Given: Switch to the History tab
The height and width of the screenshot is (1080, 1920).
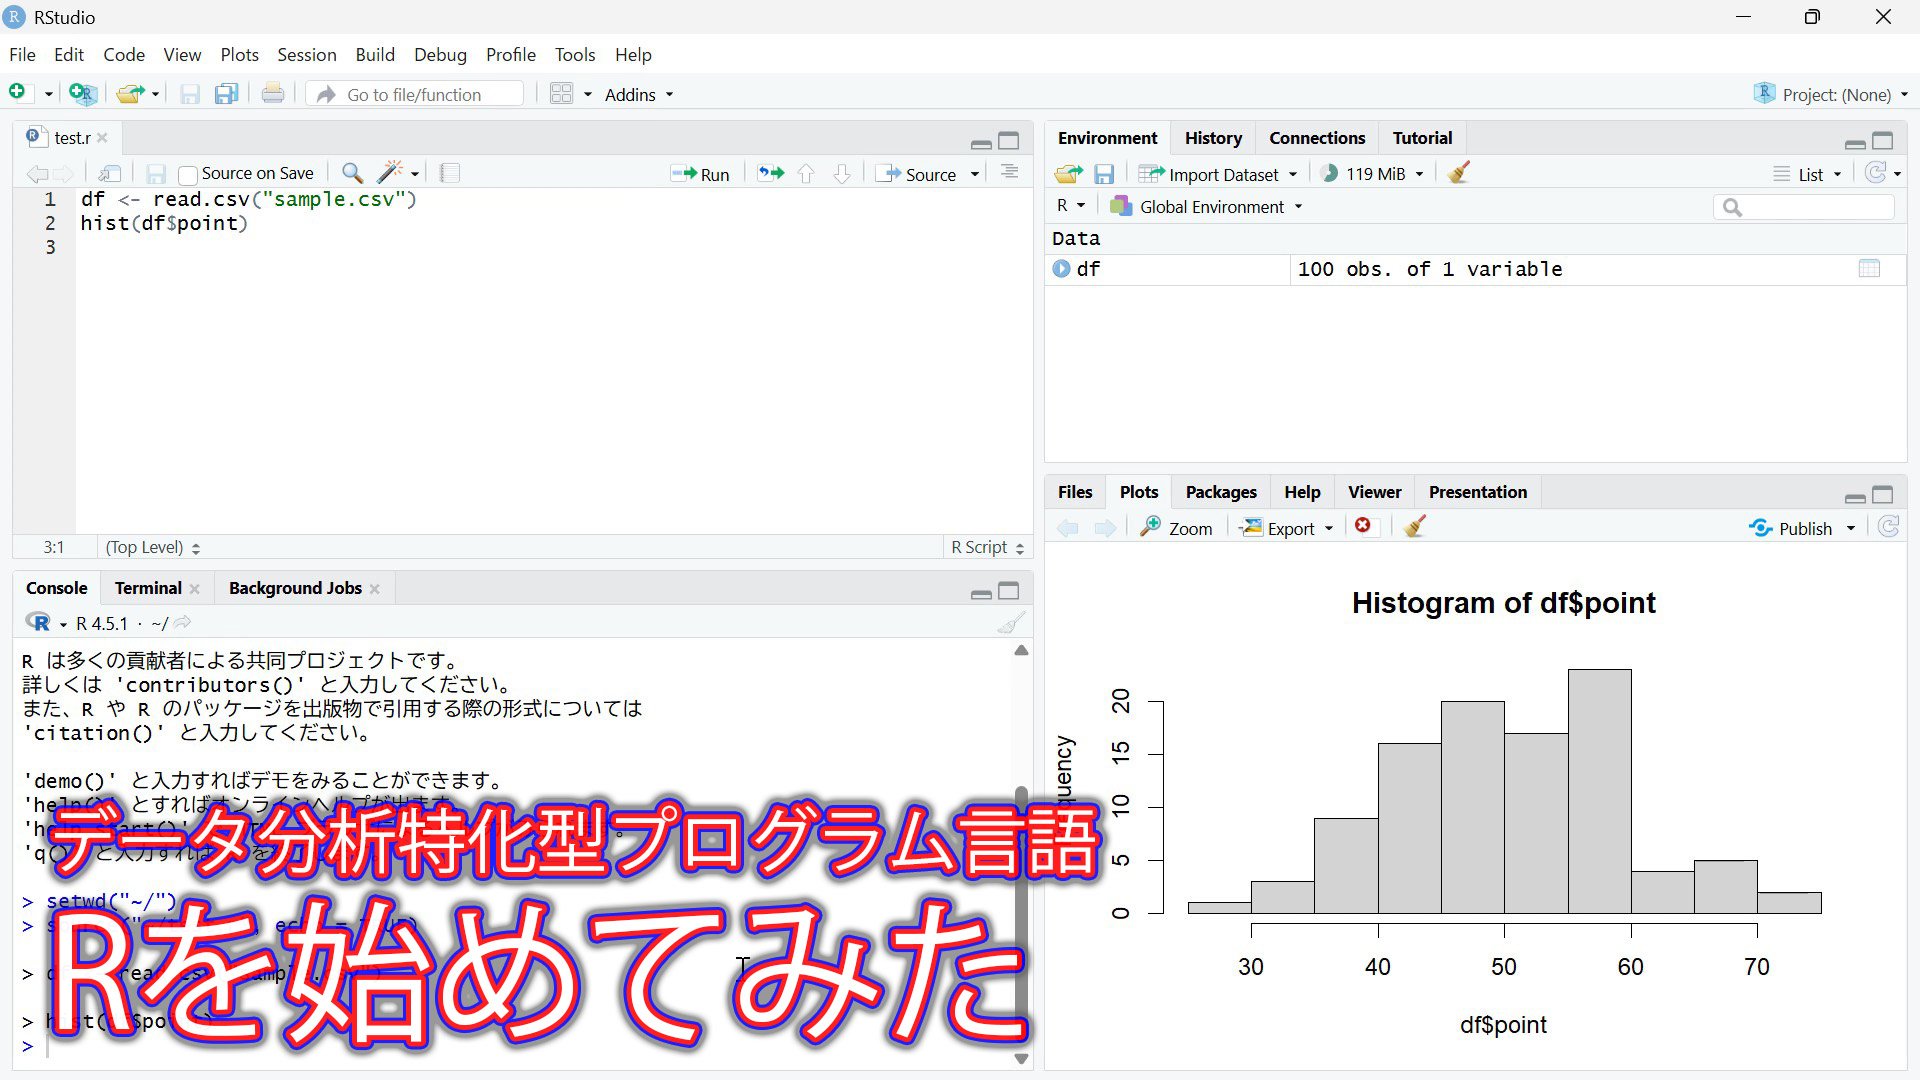Looking at the screenshot, I should click(1213, 138).
